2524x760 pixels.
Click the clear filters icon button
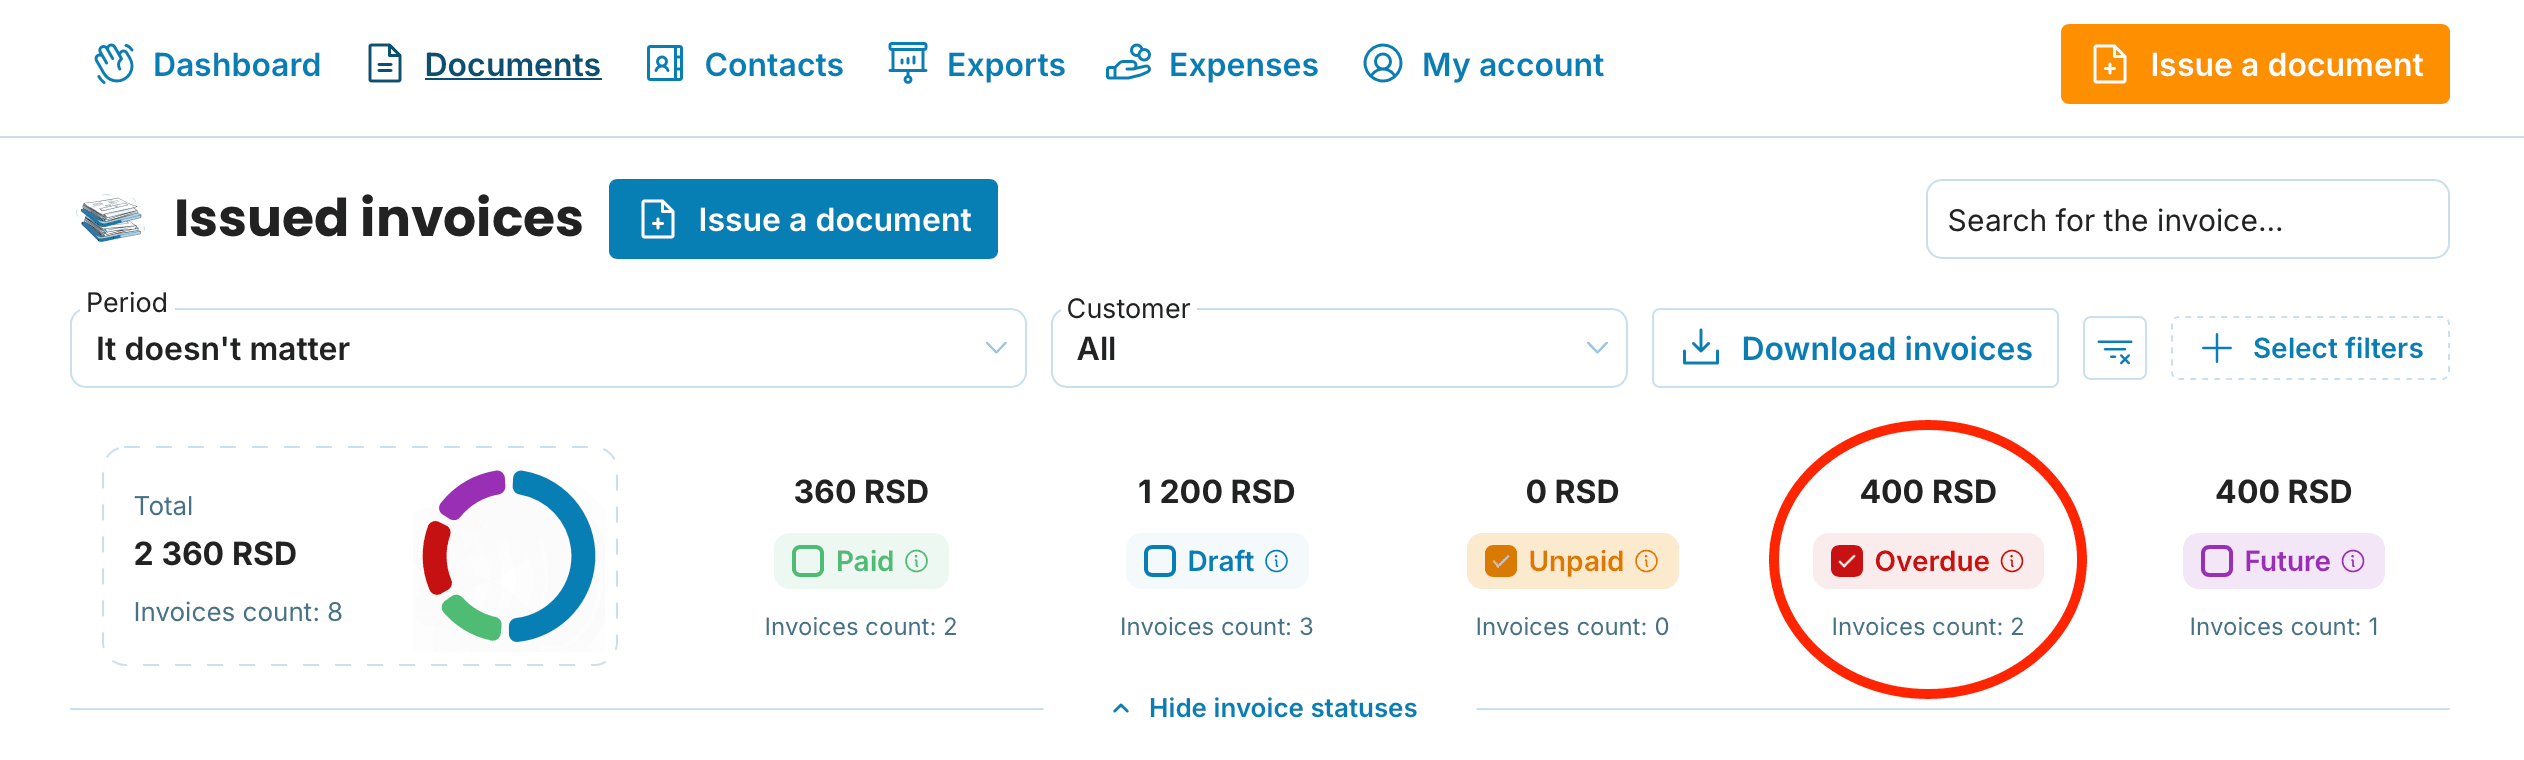pyautogui.click(x=2115, y=349)
